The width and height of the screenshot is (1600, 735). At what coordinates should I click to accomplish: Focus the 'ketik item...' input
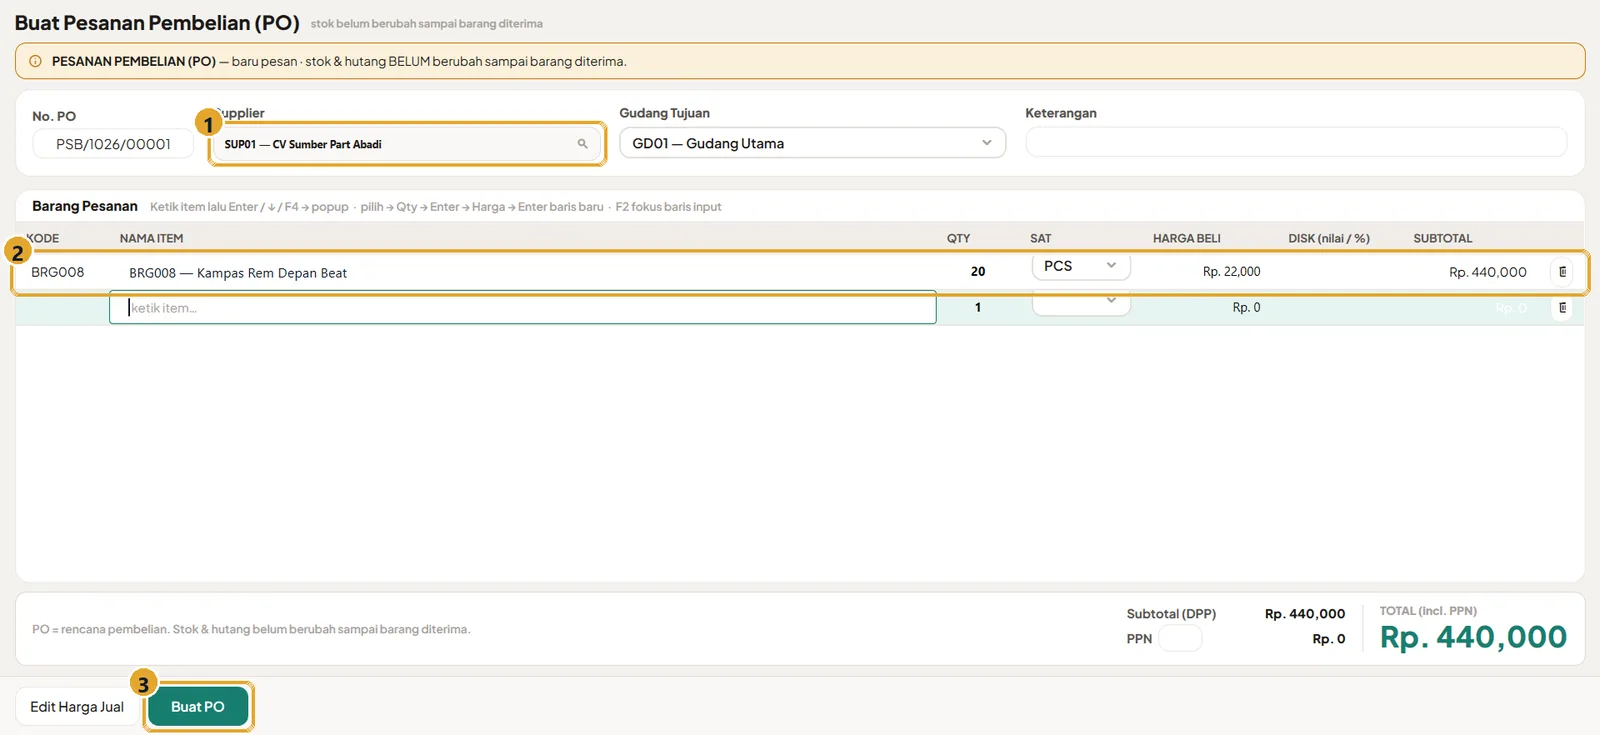click(x=523, y=308)
